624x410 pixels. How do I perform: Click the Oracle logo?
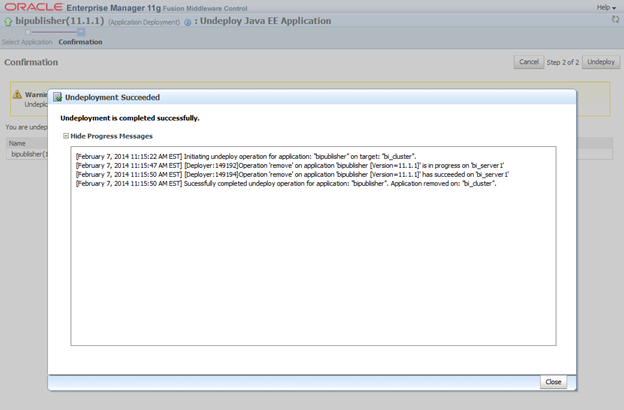(x=32, y=7)
